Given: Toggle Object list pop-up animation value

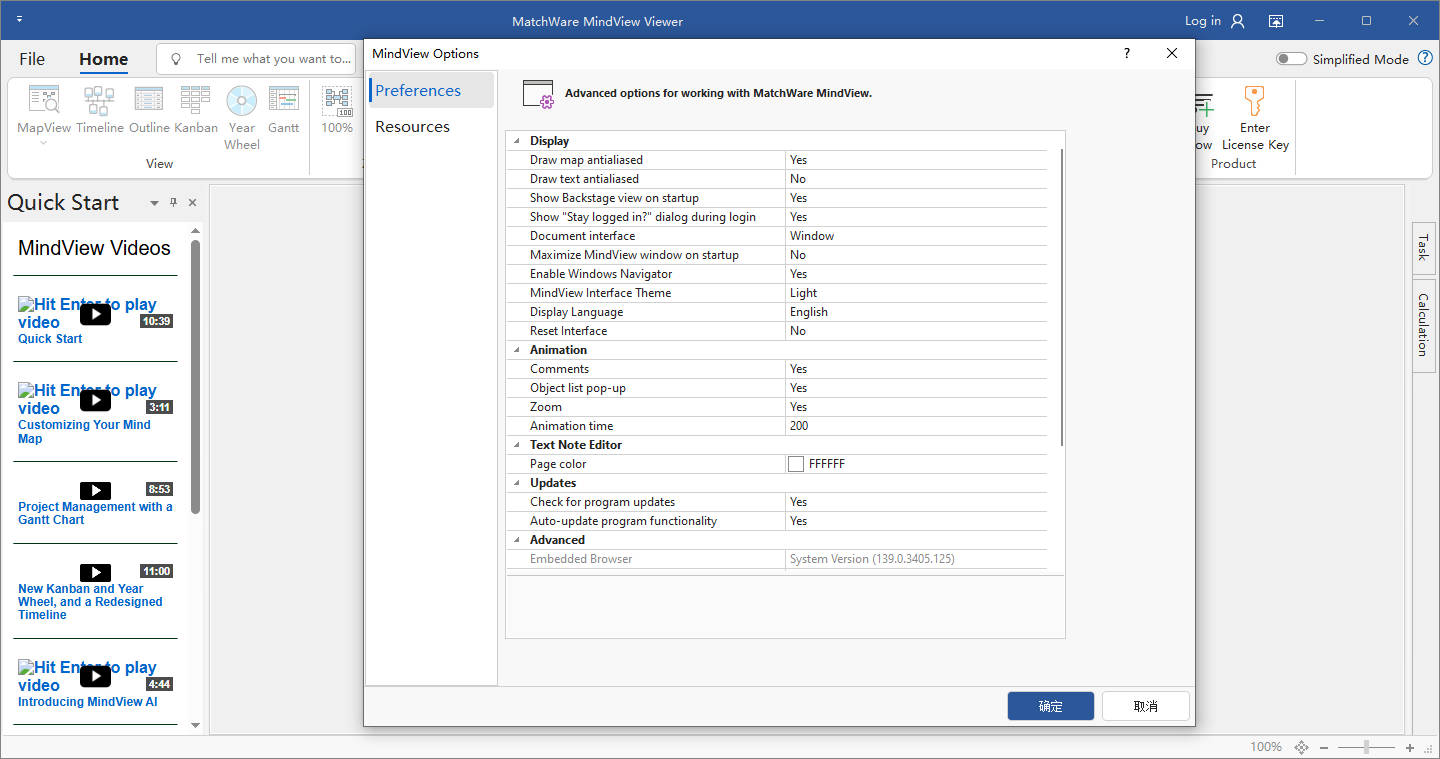Looking at the screenshot, I should [x=916, y=388].
